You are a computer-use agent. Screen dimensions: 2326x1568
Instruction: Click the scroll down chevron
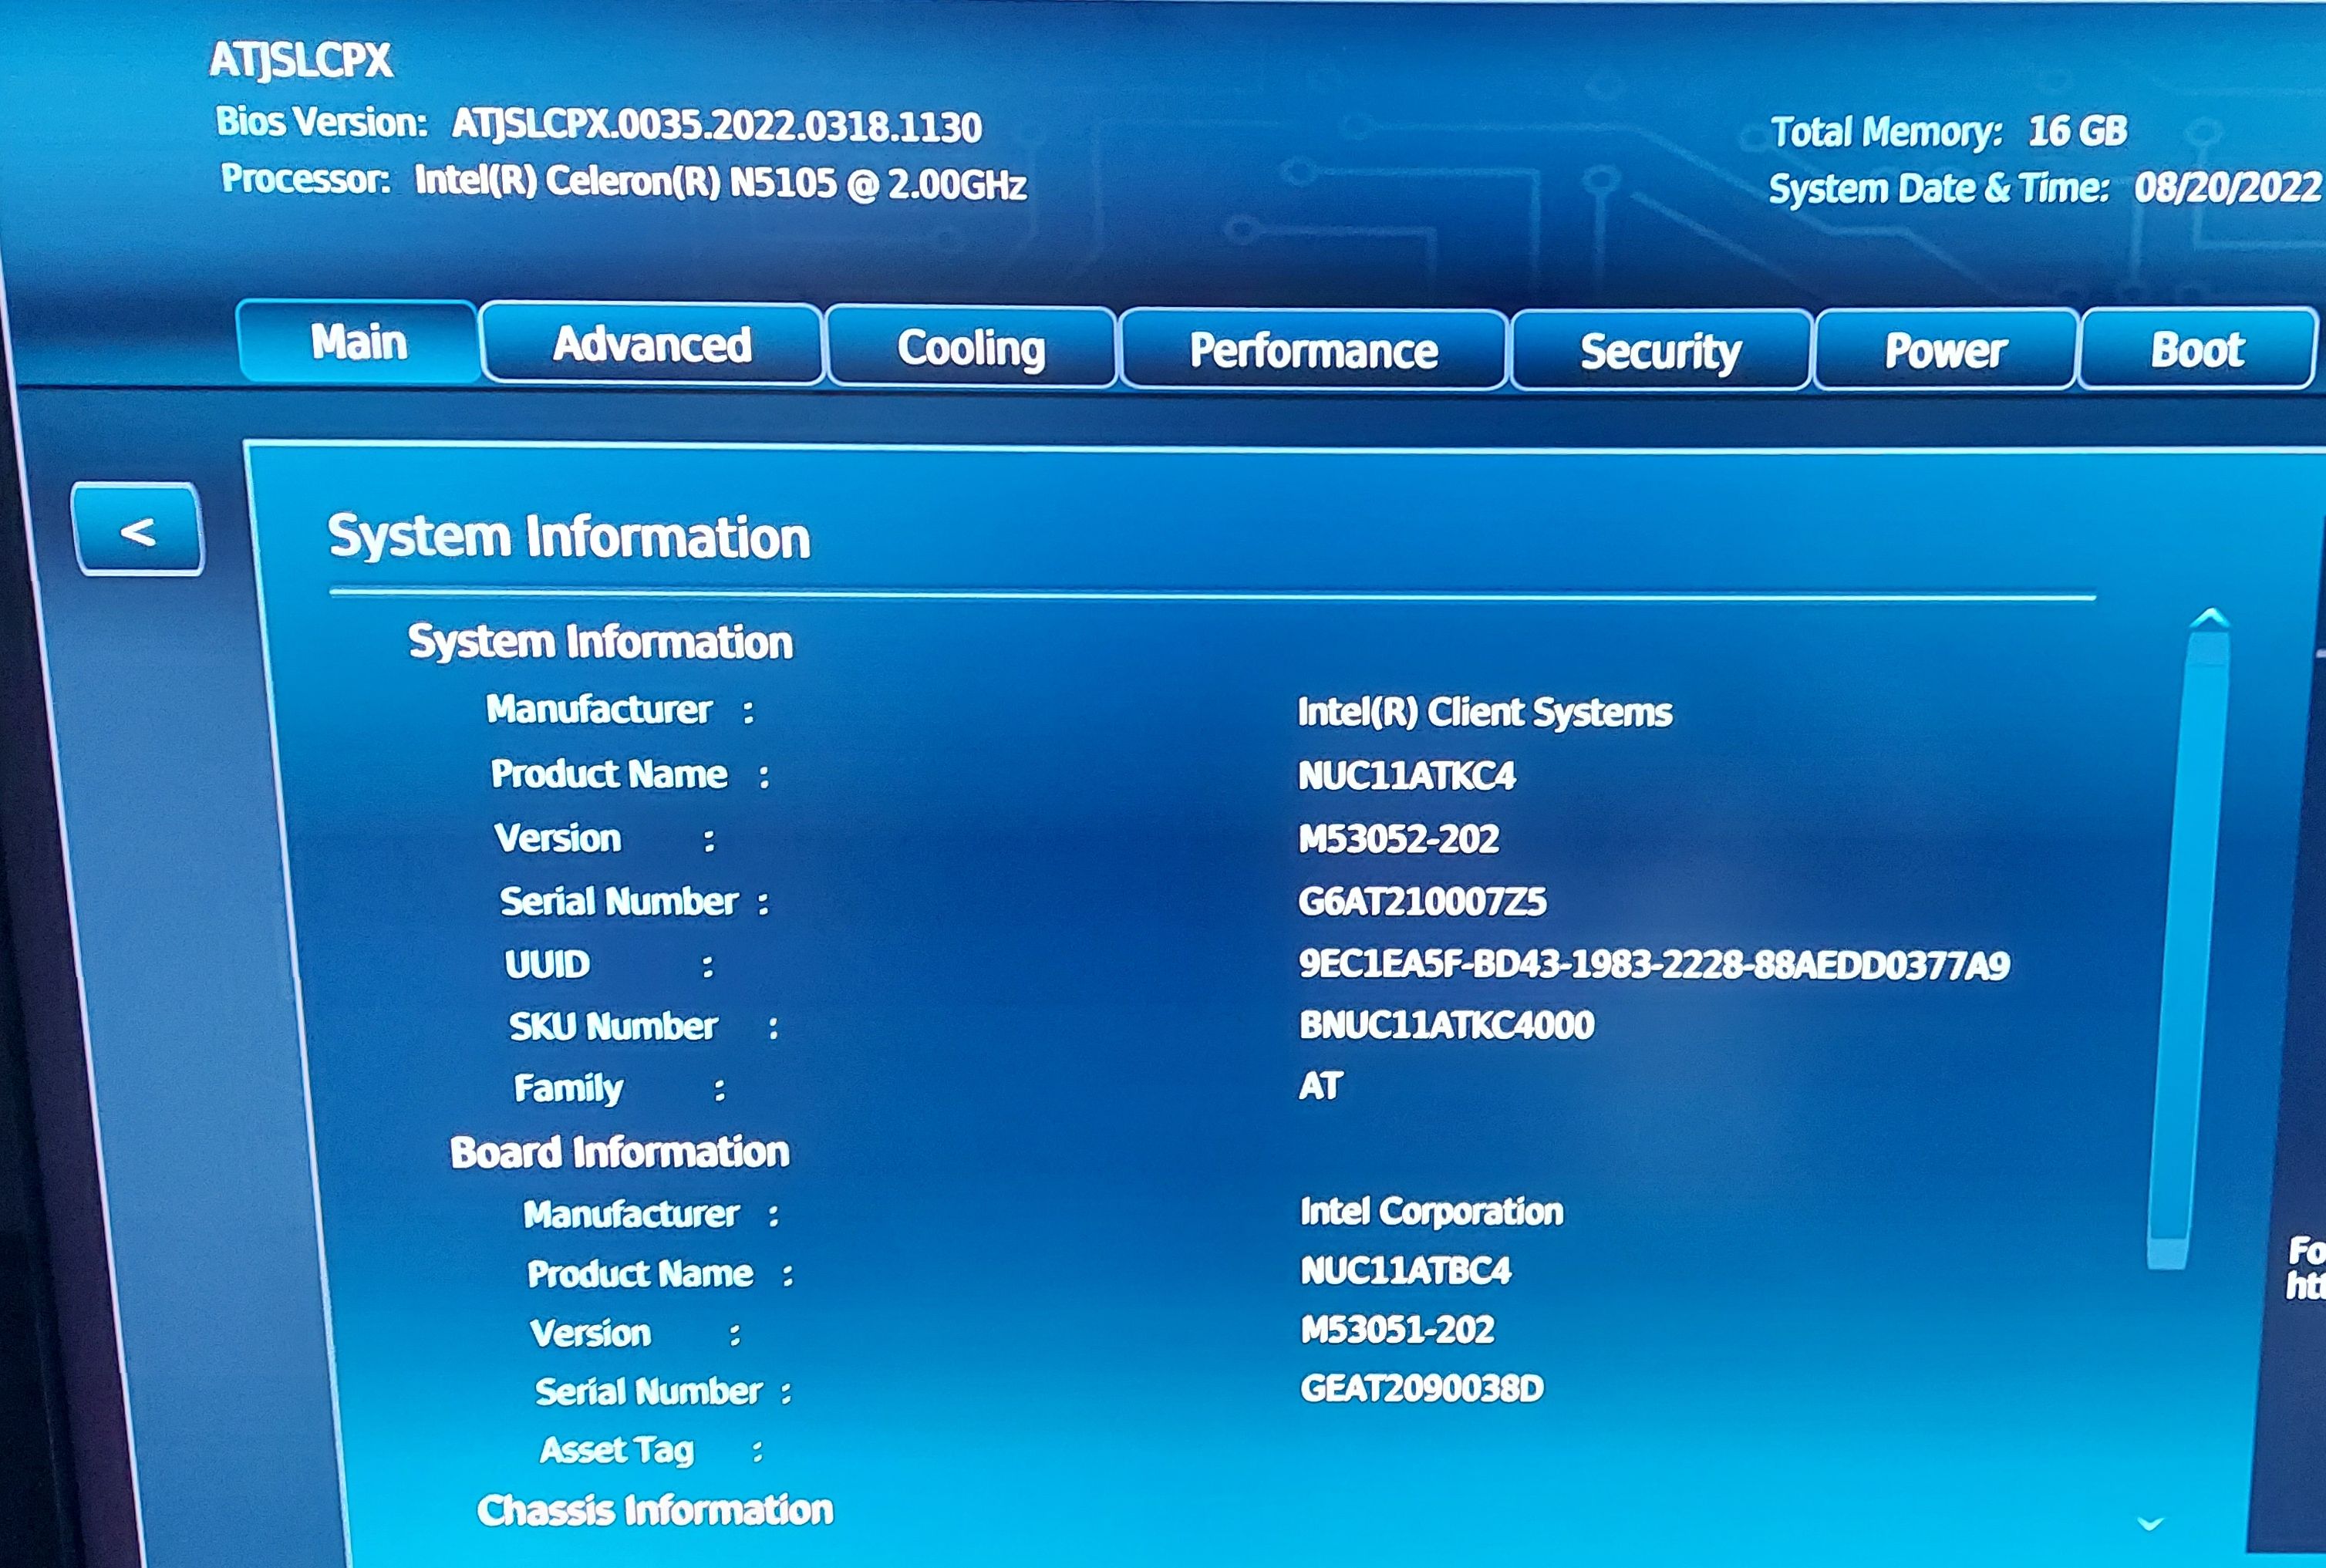(2150, 1524)
